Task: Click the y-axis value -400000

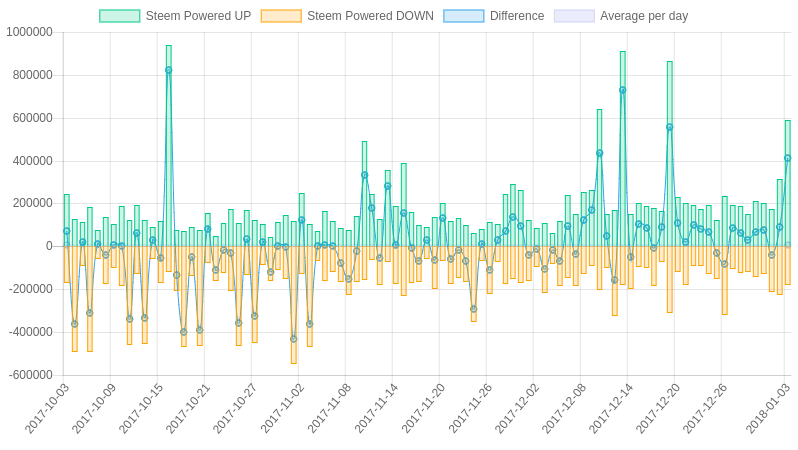Action: [31, 332]
